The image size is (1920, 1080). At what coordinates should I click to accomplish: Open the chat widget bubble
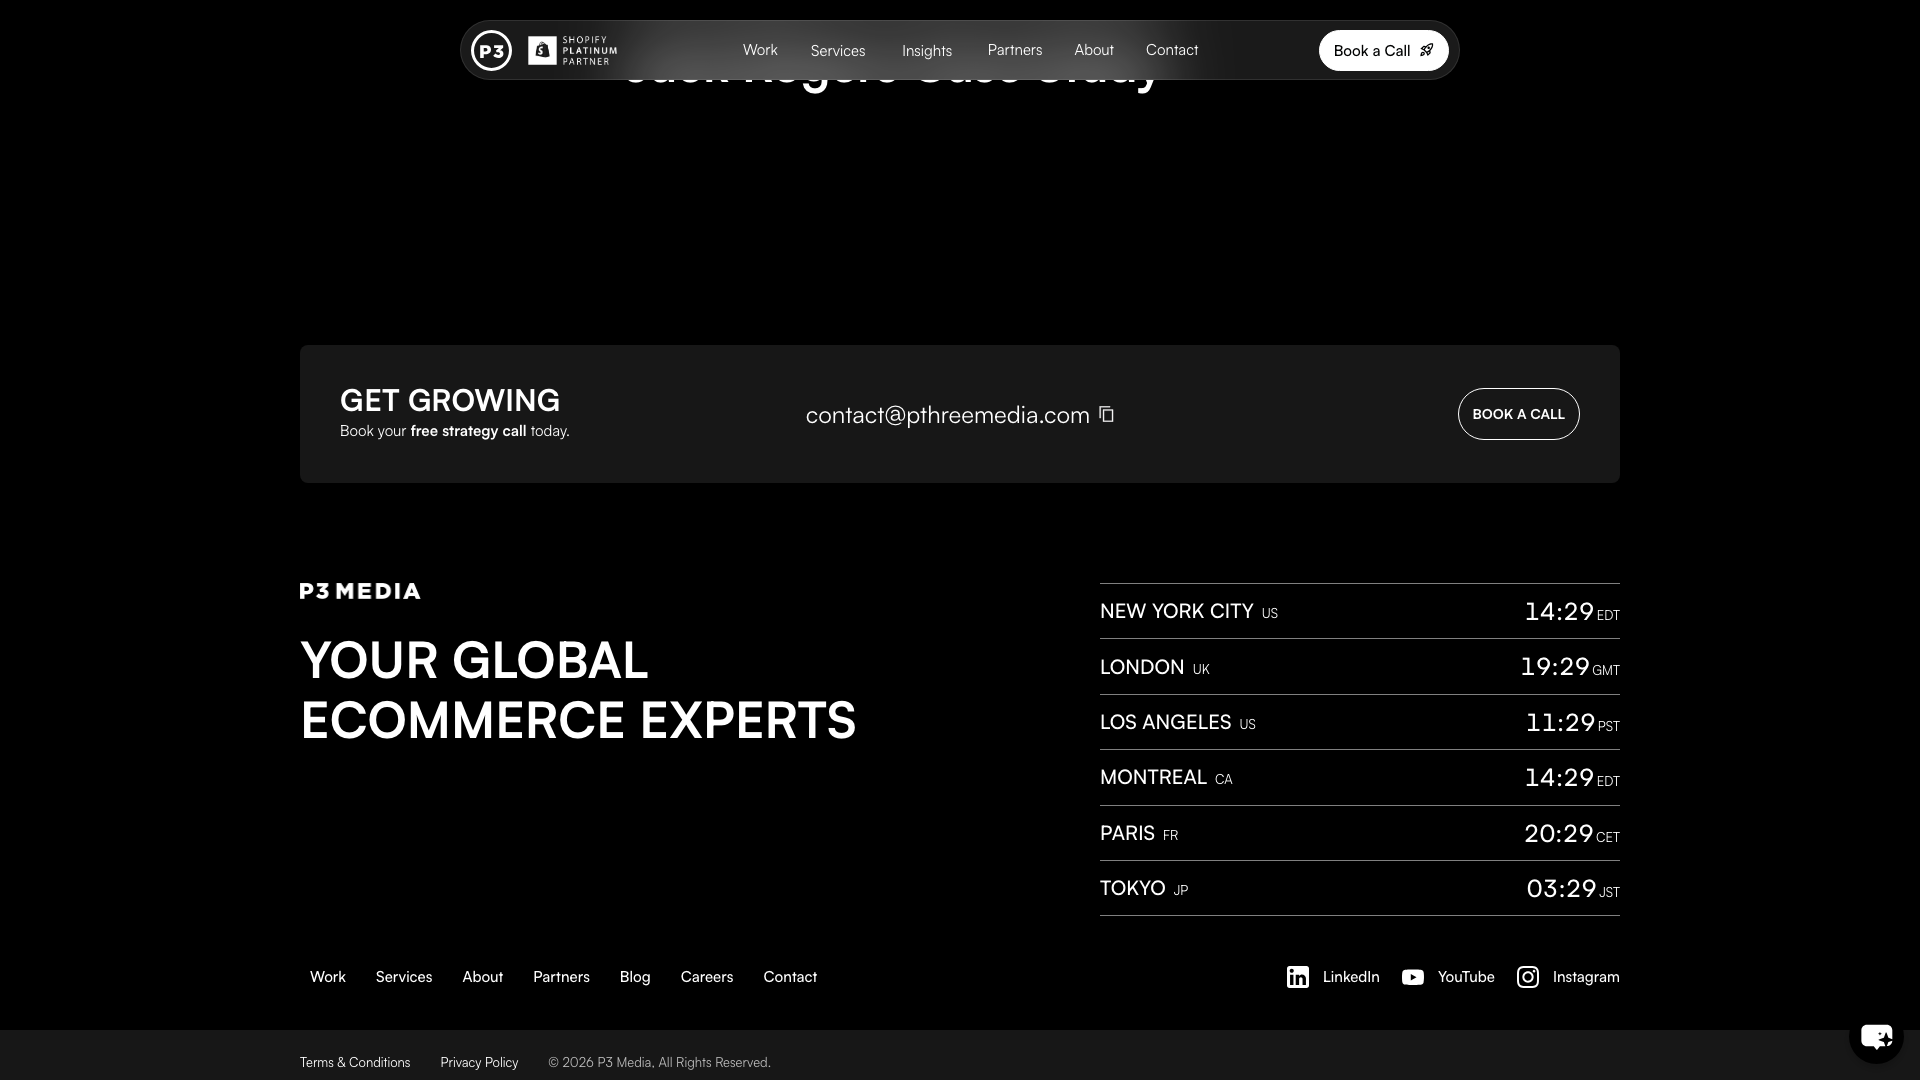1876,1036
